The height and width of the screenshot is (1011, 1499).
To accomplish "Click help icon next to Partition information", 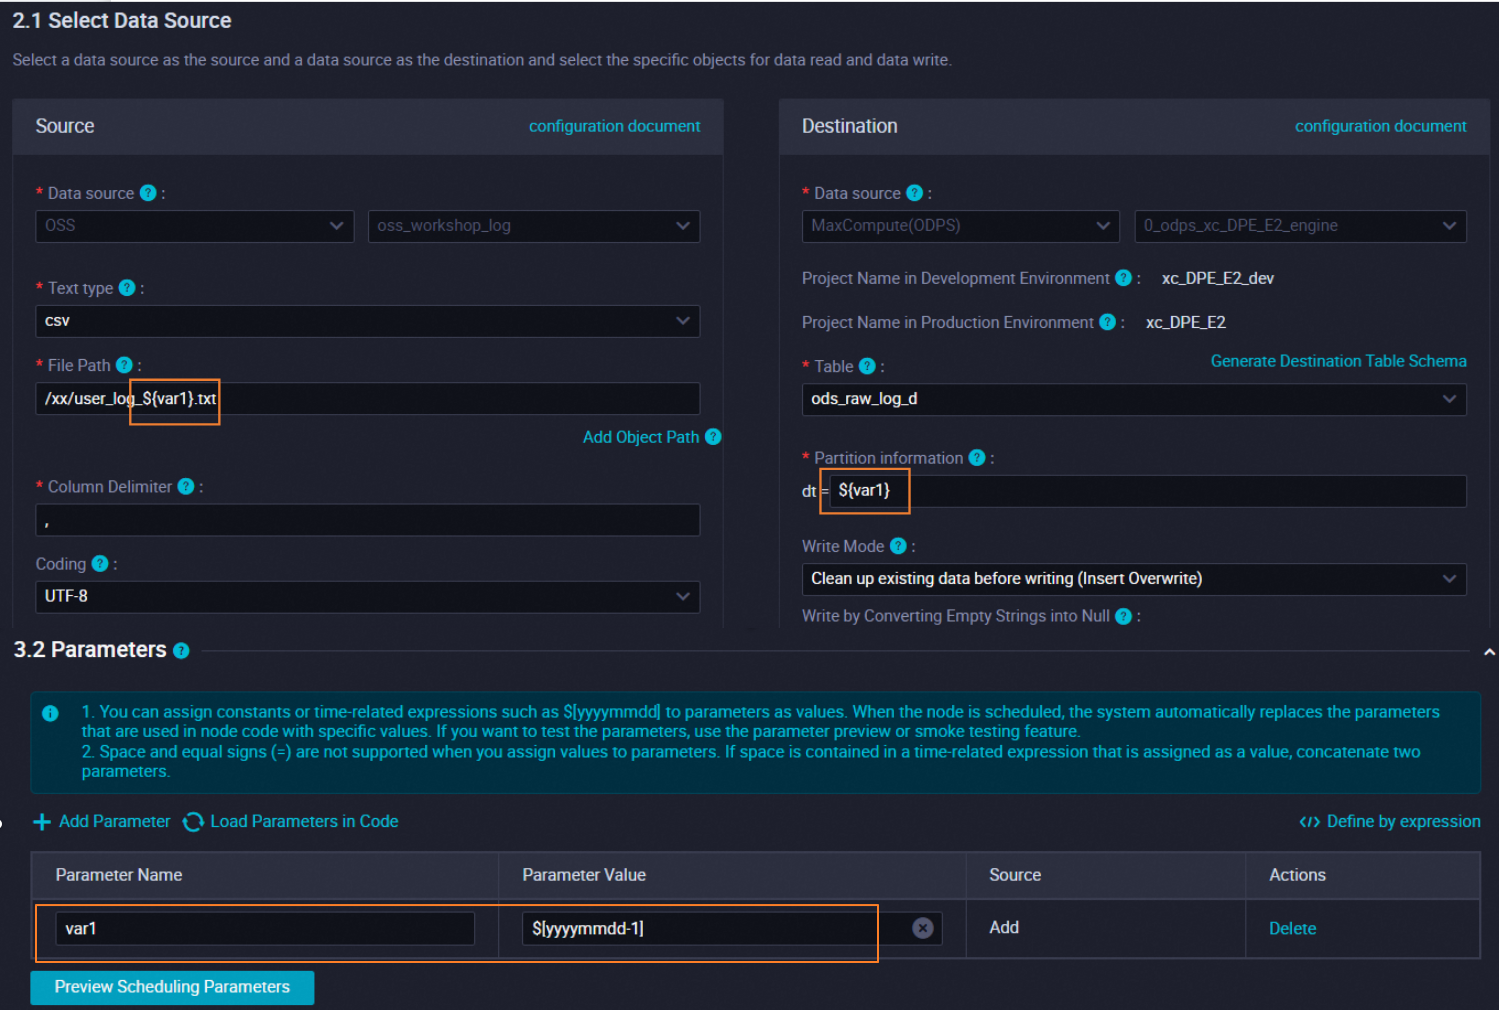I will pyautogui.click(x=977, y=458).
